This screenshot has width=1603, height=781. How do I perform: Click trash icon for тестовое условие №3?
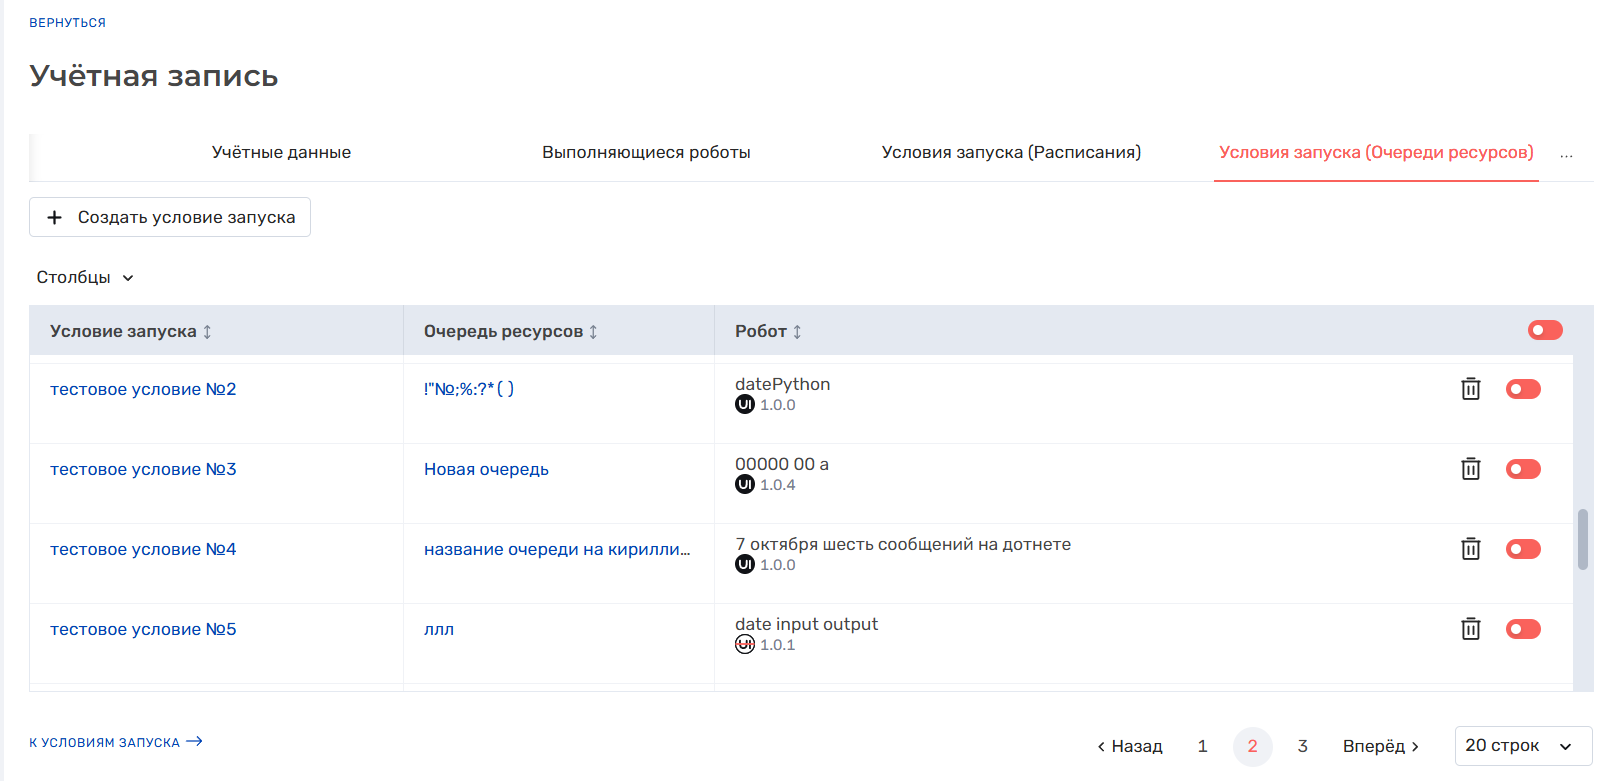(1470, 469)
